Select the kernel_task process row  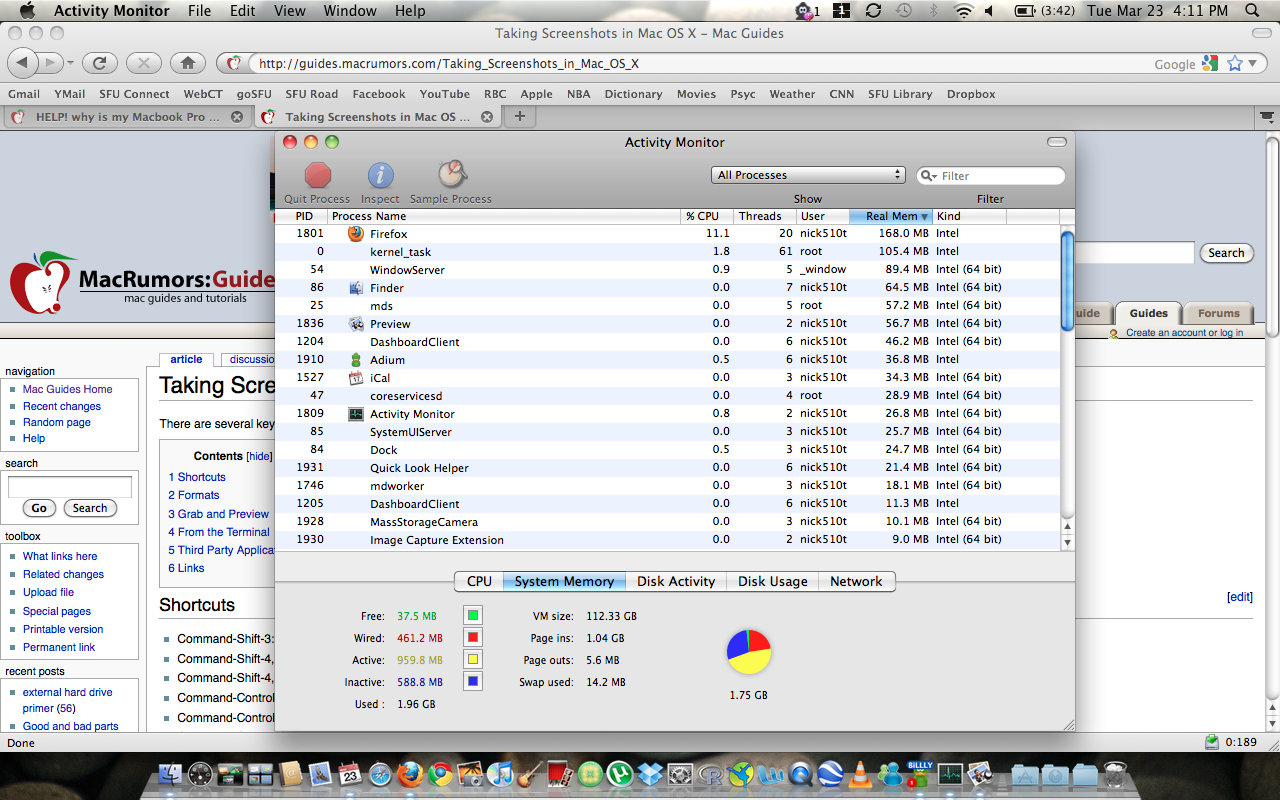pos(668,252)
